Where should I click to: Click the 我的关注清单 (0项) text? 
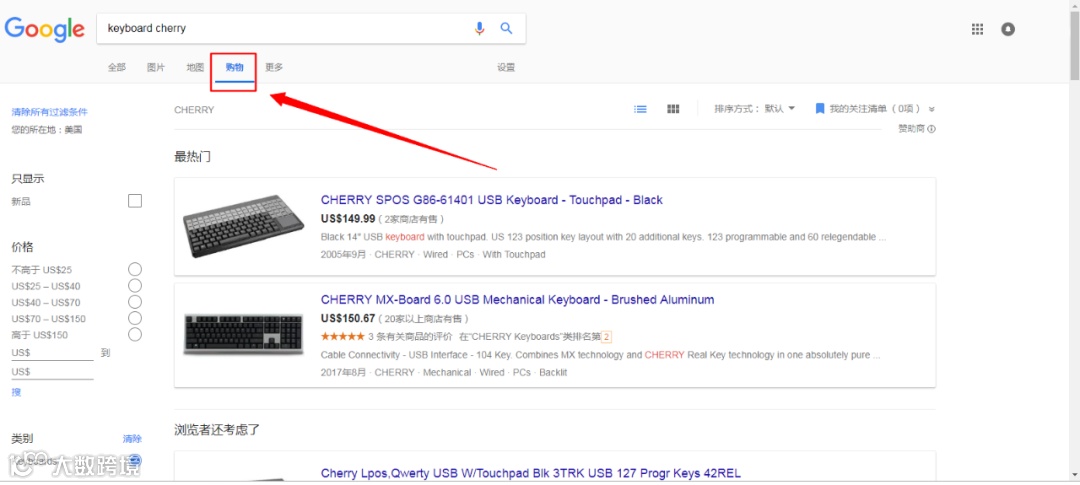[x=875, y=109]
